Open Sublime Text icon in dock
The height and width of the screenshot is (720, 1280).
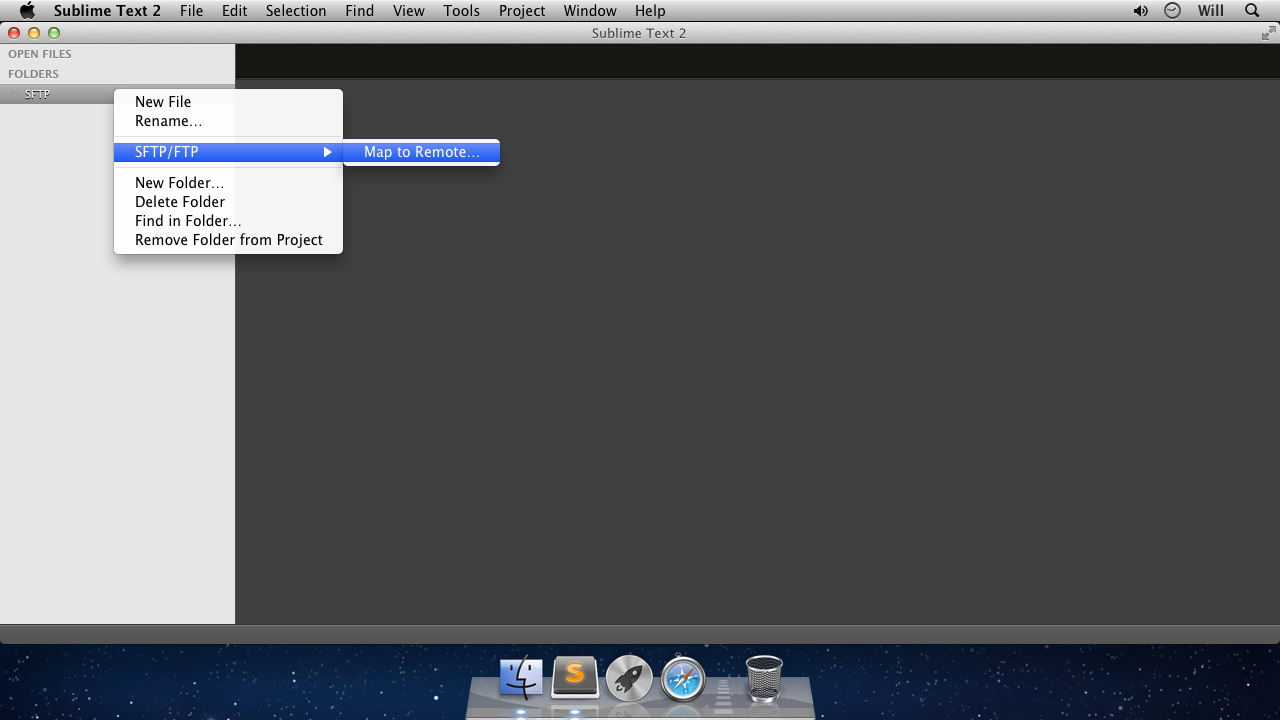tap(575, 678)
